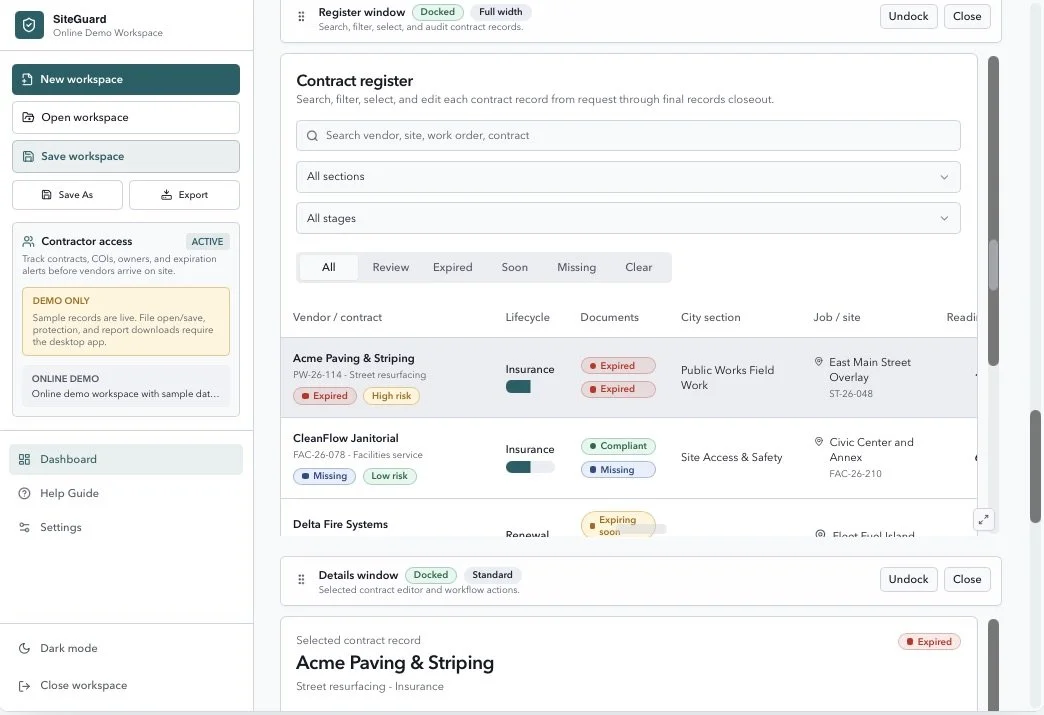
Task: Select the CleanFlow Janitorial row
Action: pyautogui.click(x=629, y=458)
